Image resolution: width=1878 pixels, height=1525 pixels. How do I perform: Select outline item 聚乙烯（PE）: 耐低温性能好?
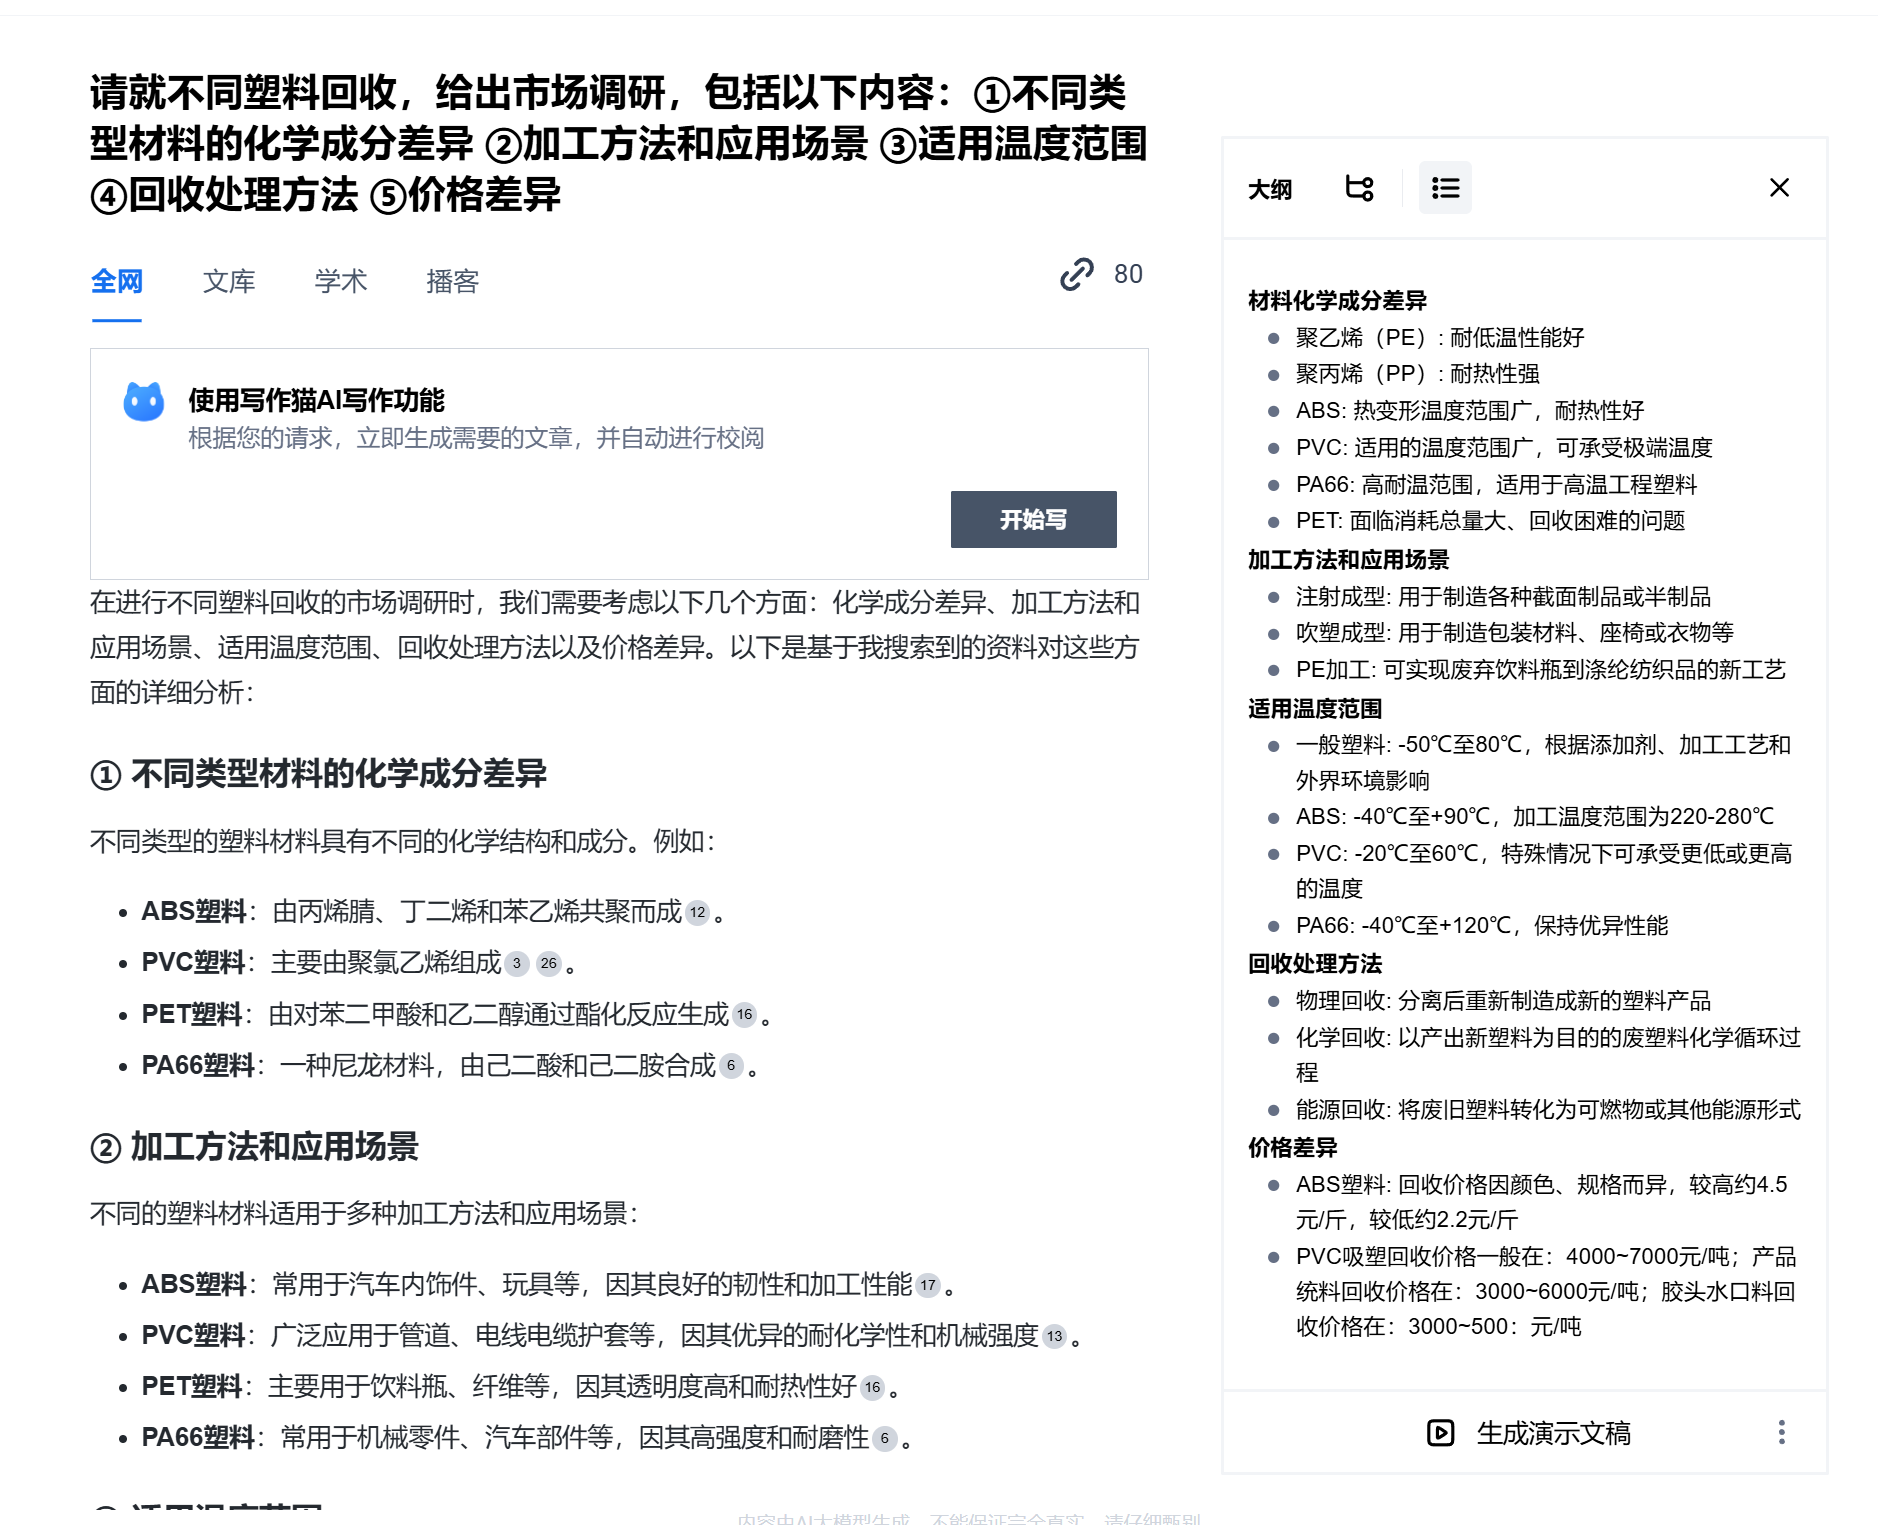click(1440, 337)
